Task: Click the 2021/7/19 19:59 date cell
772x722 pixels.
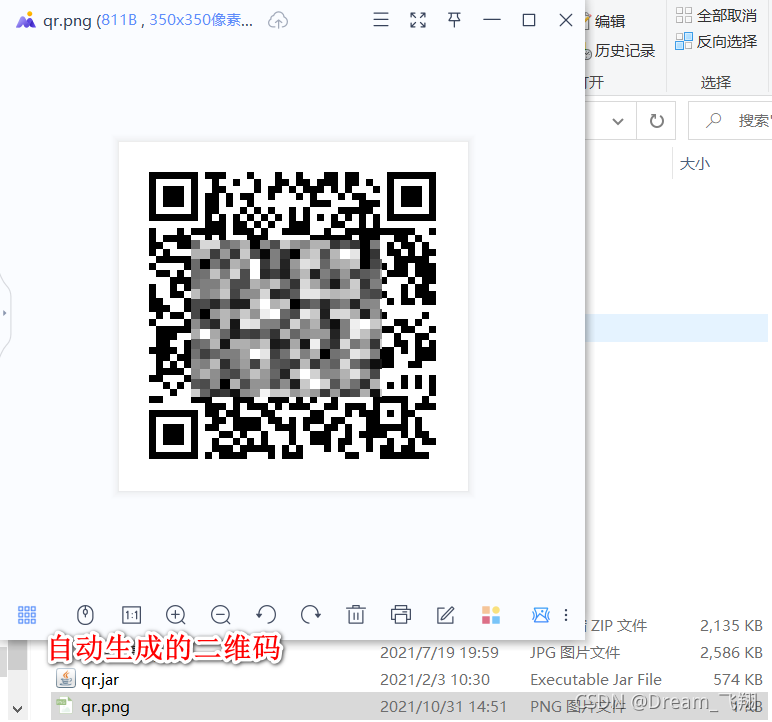Action: click(x=439, y=653)
